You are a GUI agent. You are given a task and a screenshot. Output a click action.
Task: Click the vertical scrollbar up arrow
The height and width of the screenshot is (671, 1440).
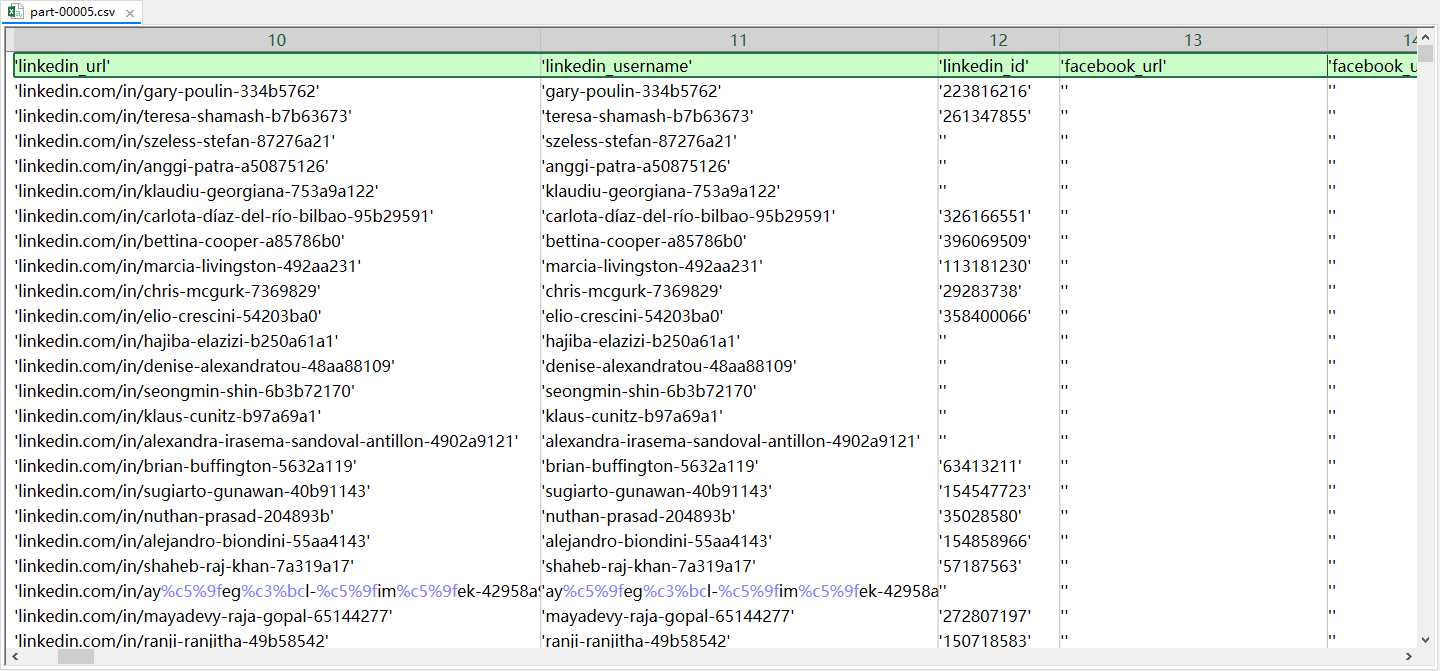click(1426, 36)
